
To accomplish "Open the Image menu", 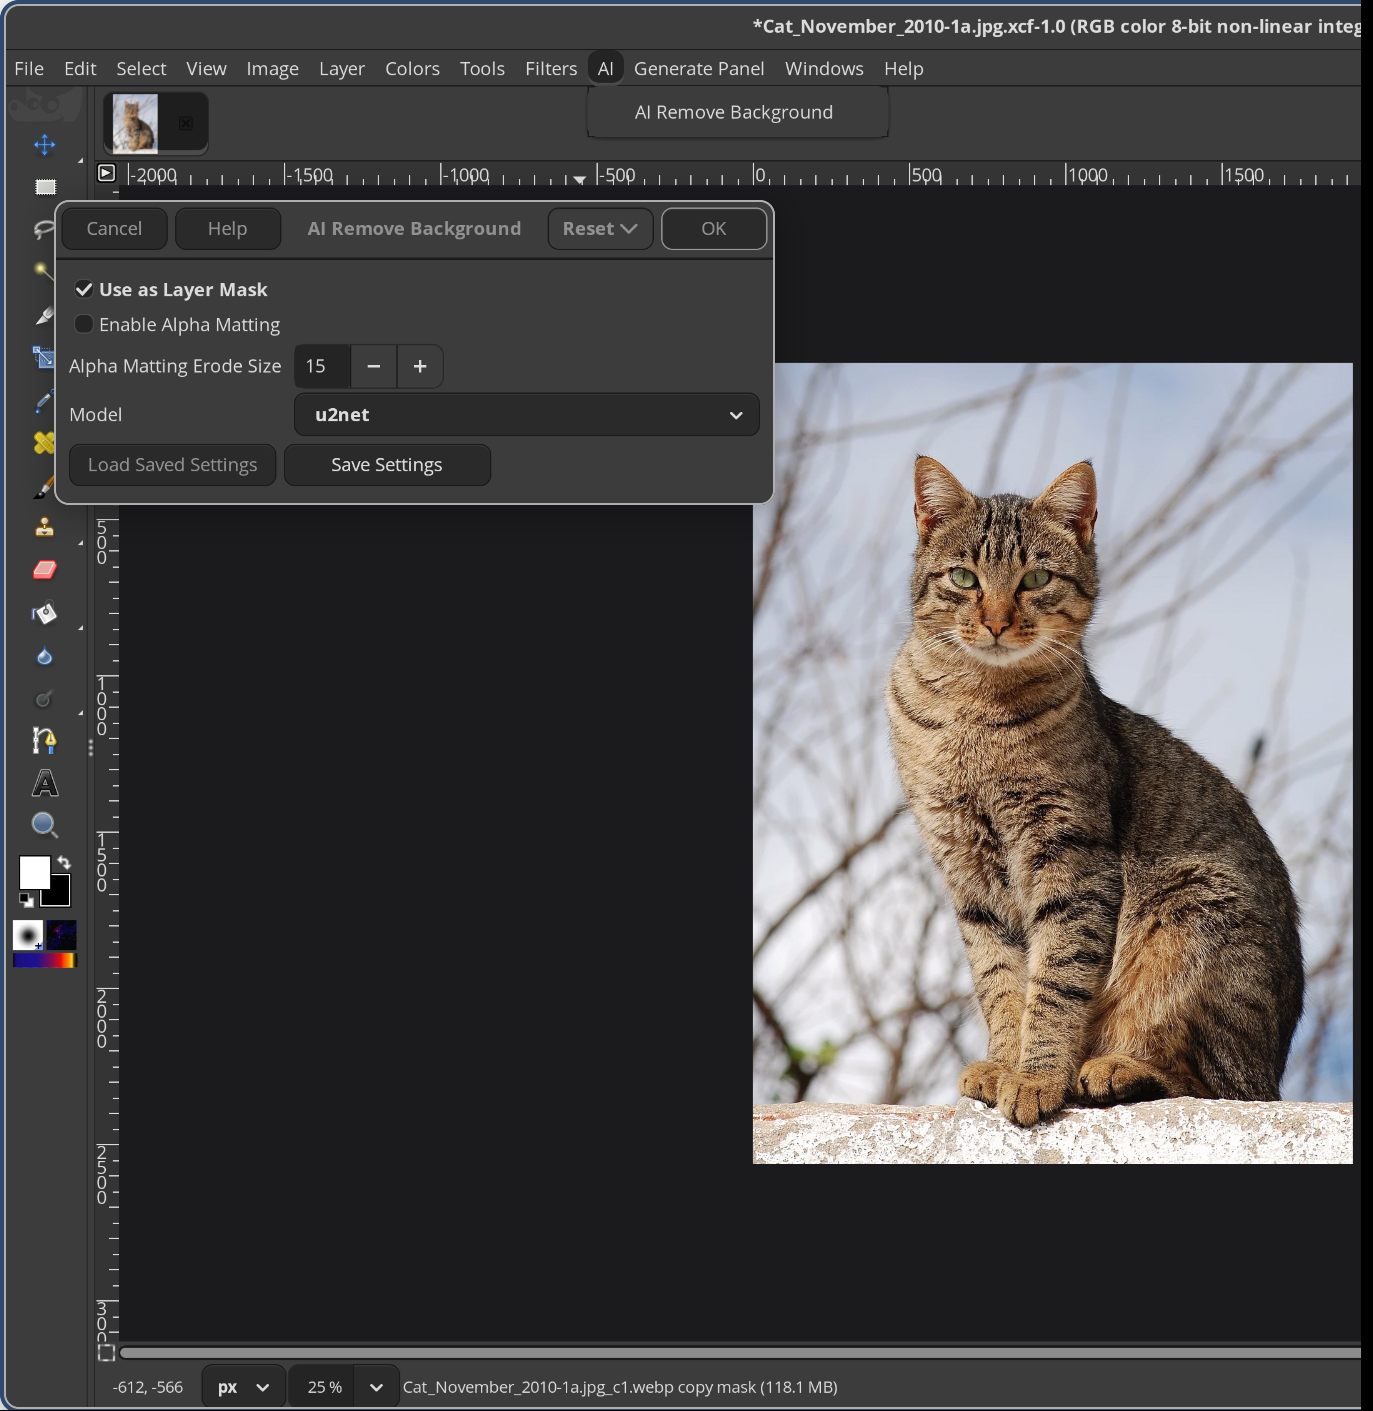I will [x=272, y=68].
